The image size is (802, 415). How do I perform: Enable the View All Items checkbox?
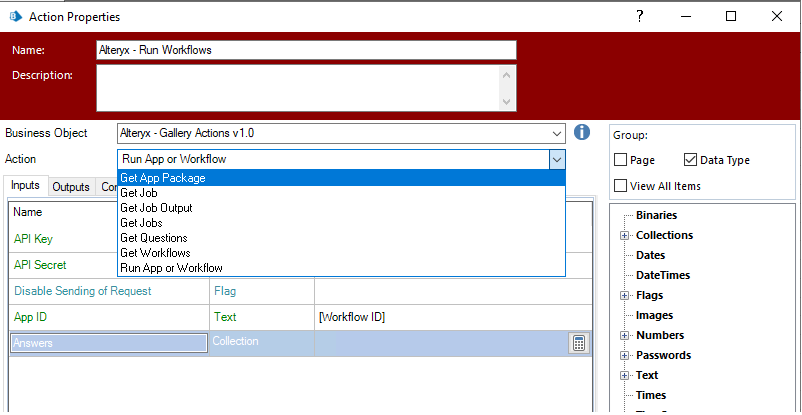(620, 186)
